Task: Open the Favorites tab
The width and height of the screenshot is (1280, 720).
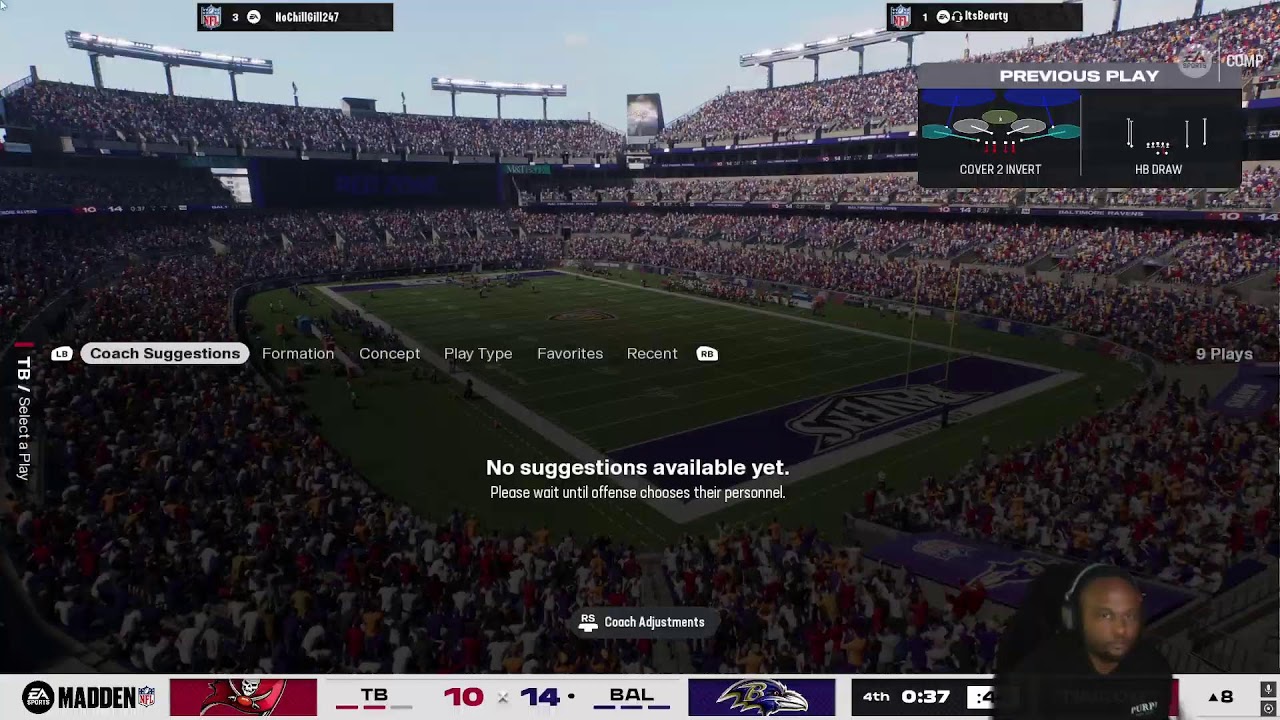Action: click(570, 353)
